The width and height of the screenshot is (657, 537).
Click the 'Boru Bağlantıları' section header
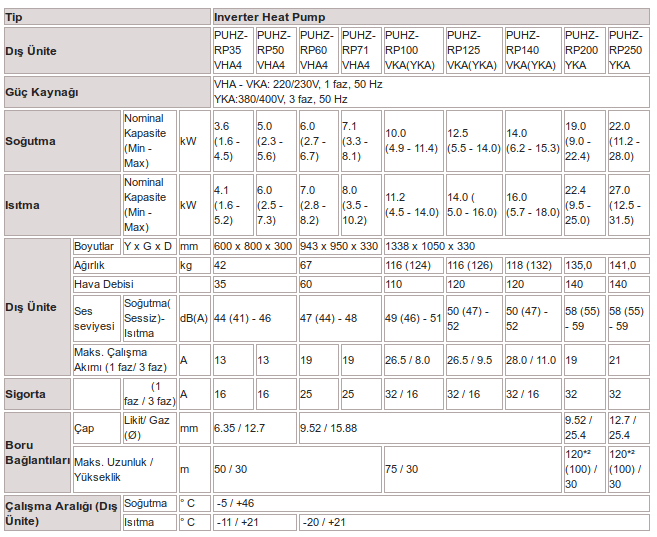(37, 452)
